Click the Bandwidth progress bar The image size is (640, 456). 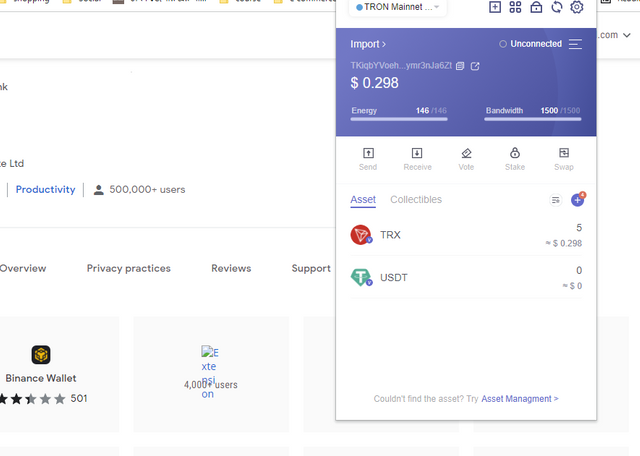[533, 119]
